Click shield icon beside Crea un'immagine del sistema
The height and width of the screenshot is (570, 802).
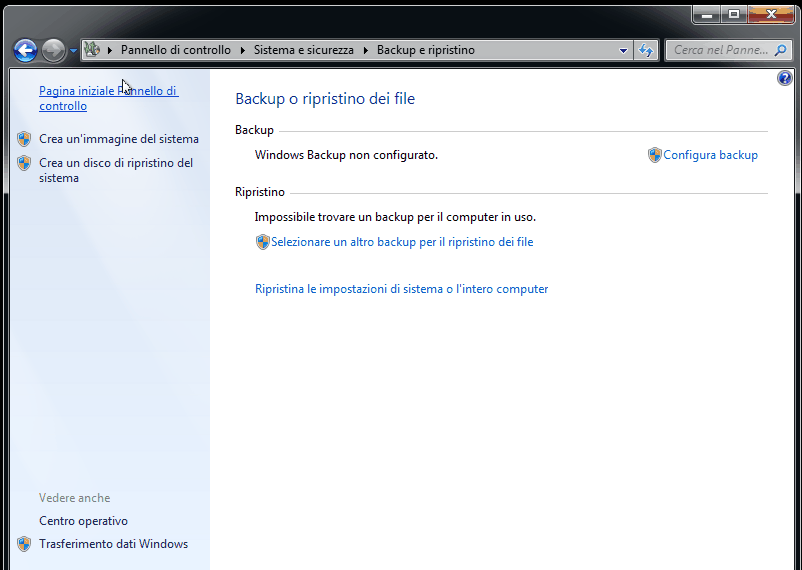pos(24,139)
